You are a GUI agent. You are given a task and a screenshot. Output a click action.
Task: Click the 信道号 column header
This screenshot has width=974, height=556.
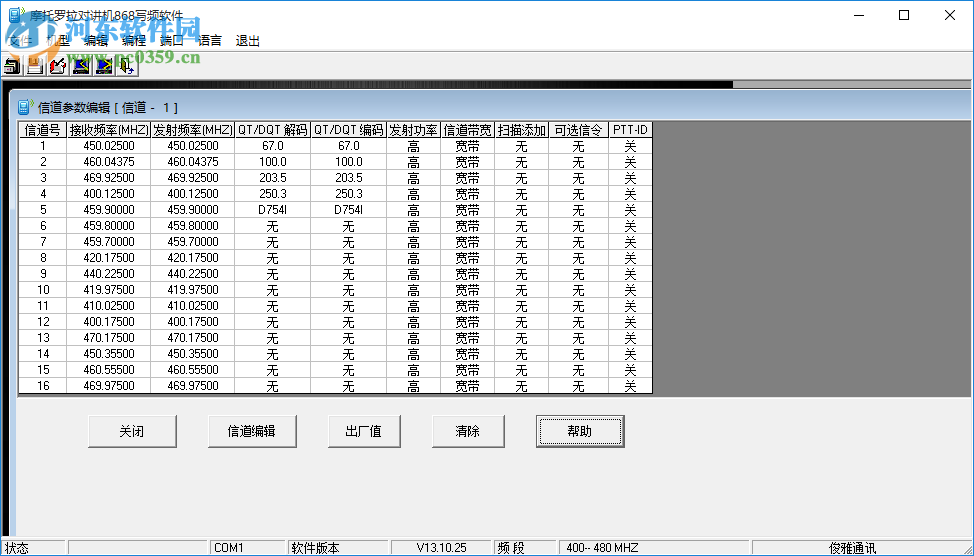[x=43, y=130]
